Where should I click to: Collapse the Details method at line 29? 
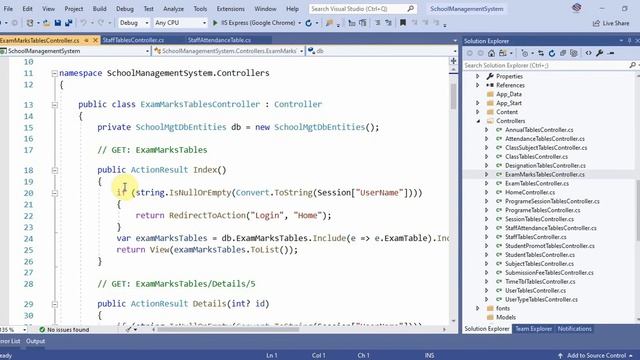tap(54, 304)
